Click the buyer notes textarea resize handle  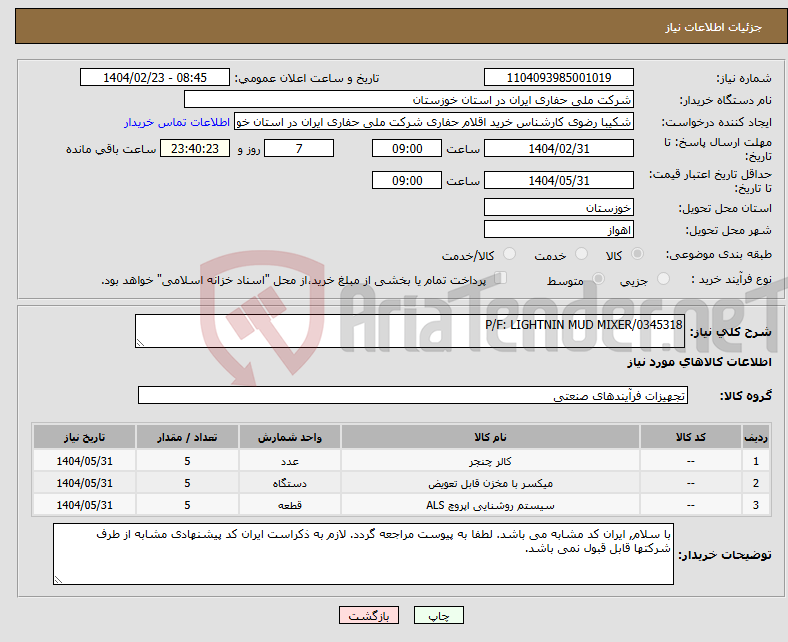58,580
